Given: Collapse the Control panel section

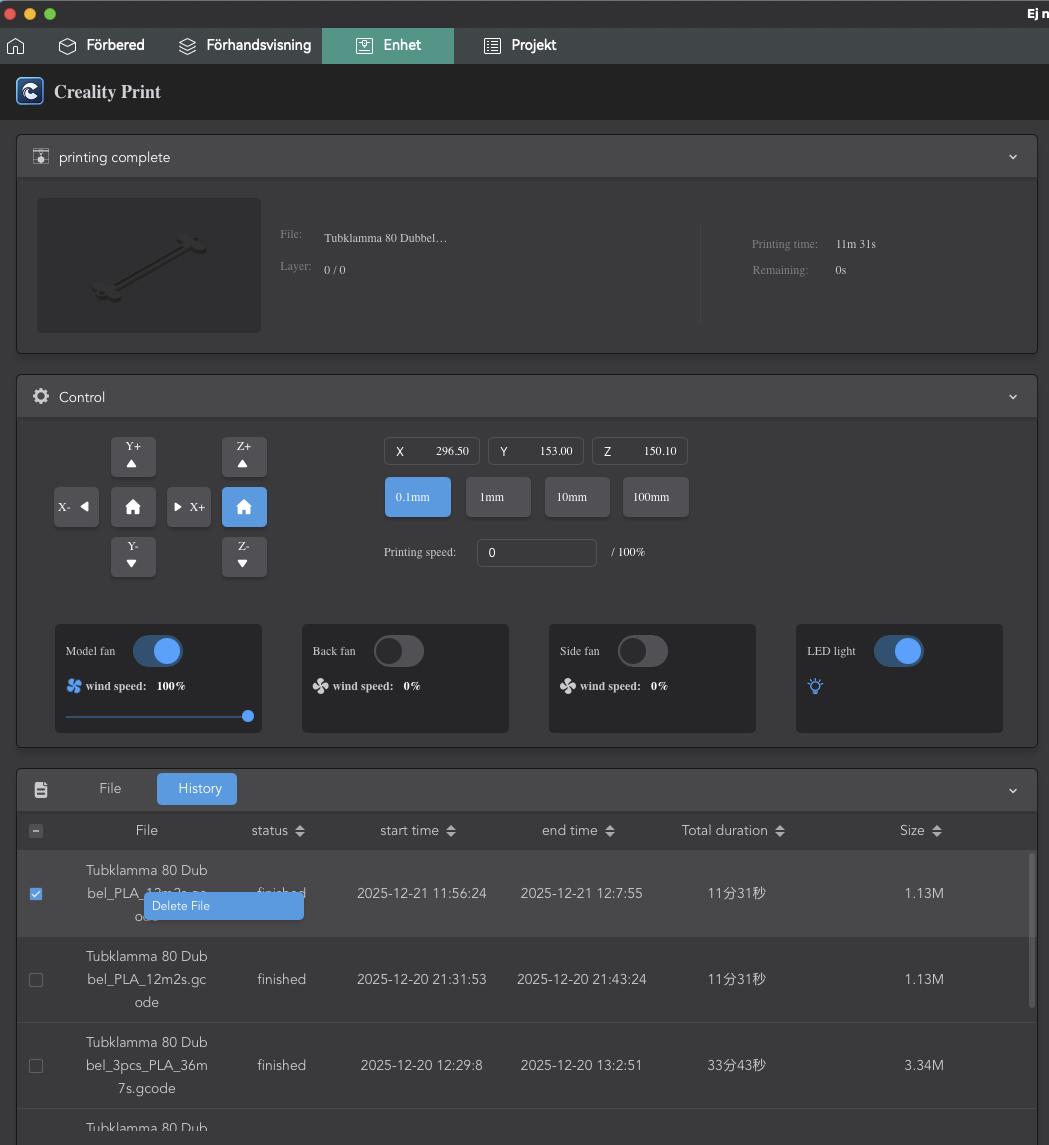Looking at the screenshot, I should point(1013,397).
